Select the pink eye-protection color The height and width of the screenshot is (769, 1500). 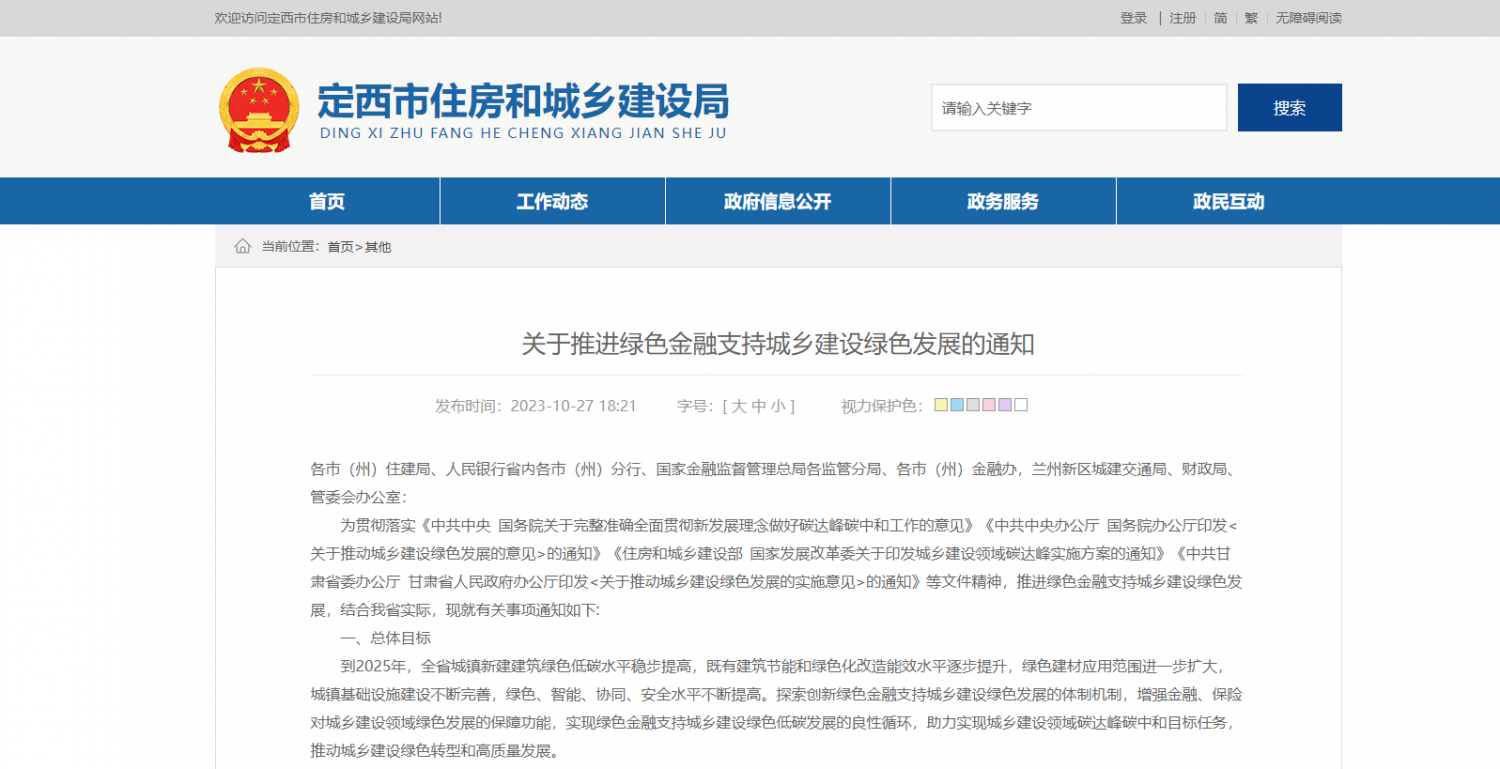pyautogui.click(x=989, y=405)
